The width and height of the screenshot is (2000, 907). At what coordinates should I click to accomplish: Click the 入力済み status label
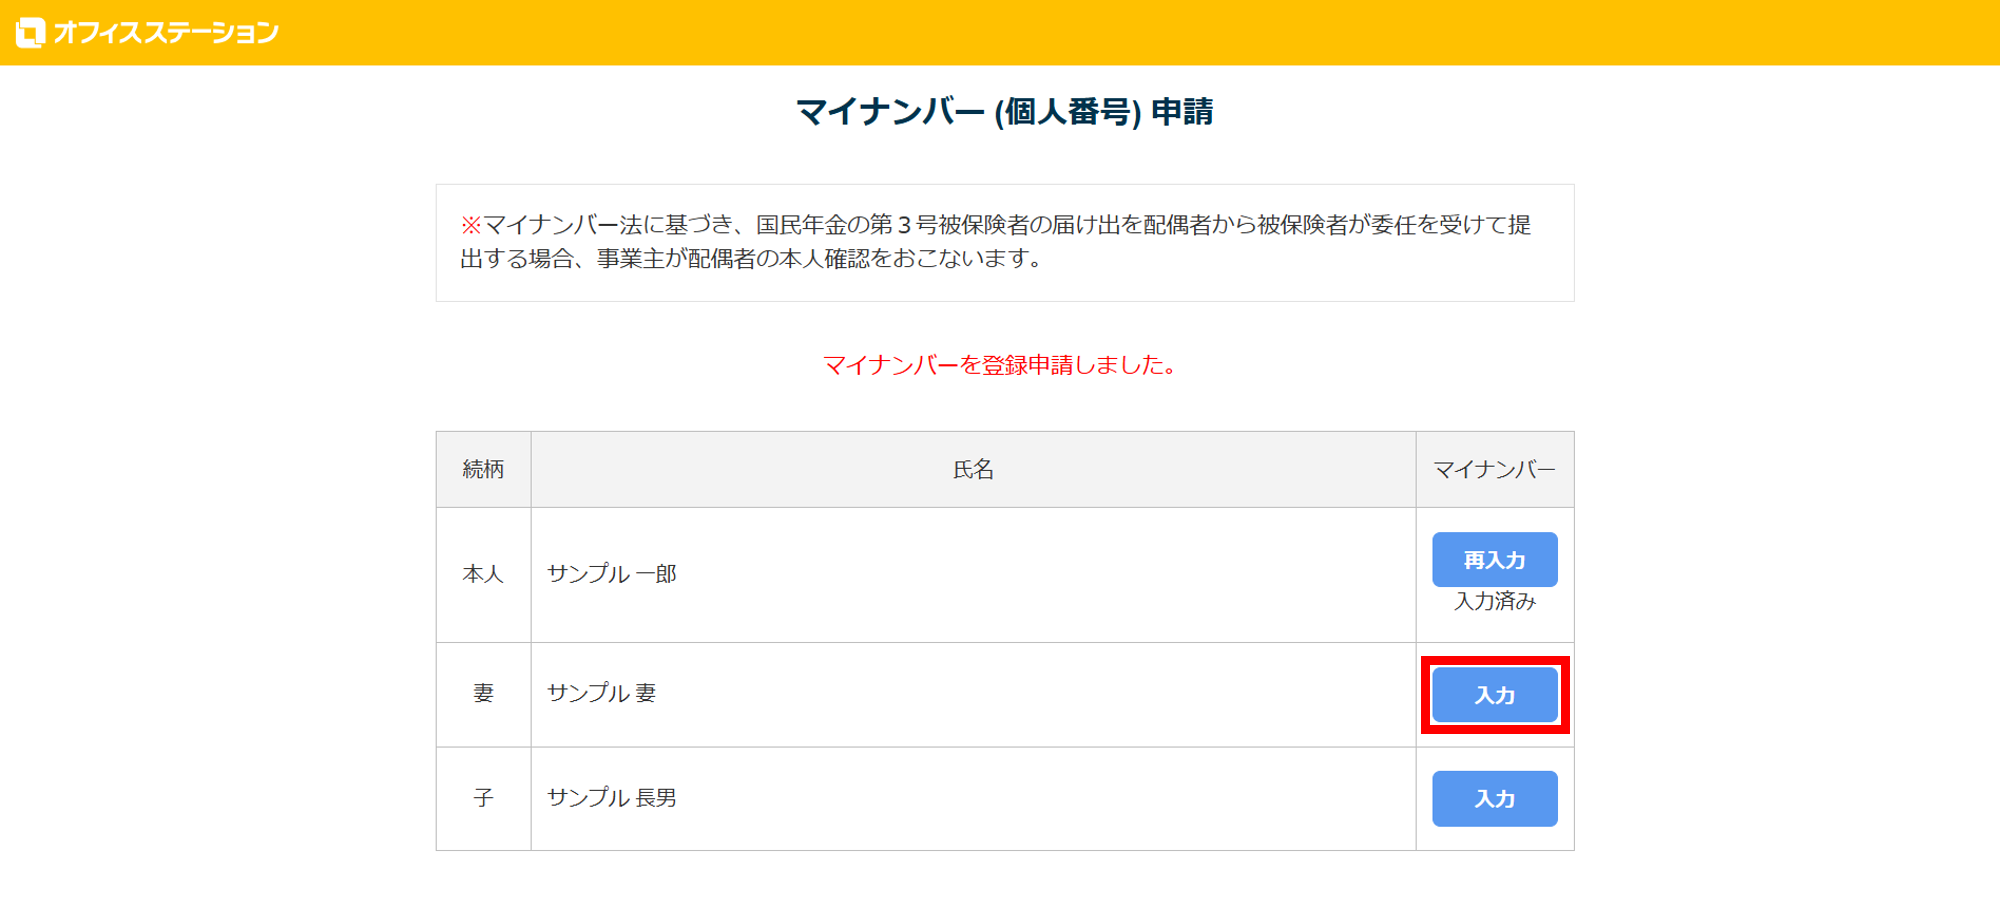pos(1494,601)
